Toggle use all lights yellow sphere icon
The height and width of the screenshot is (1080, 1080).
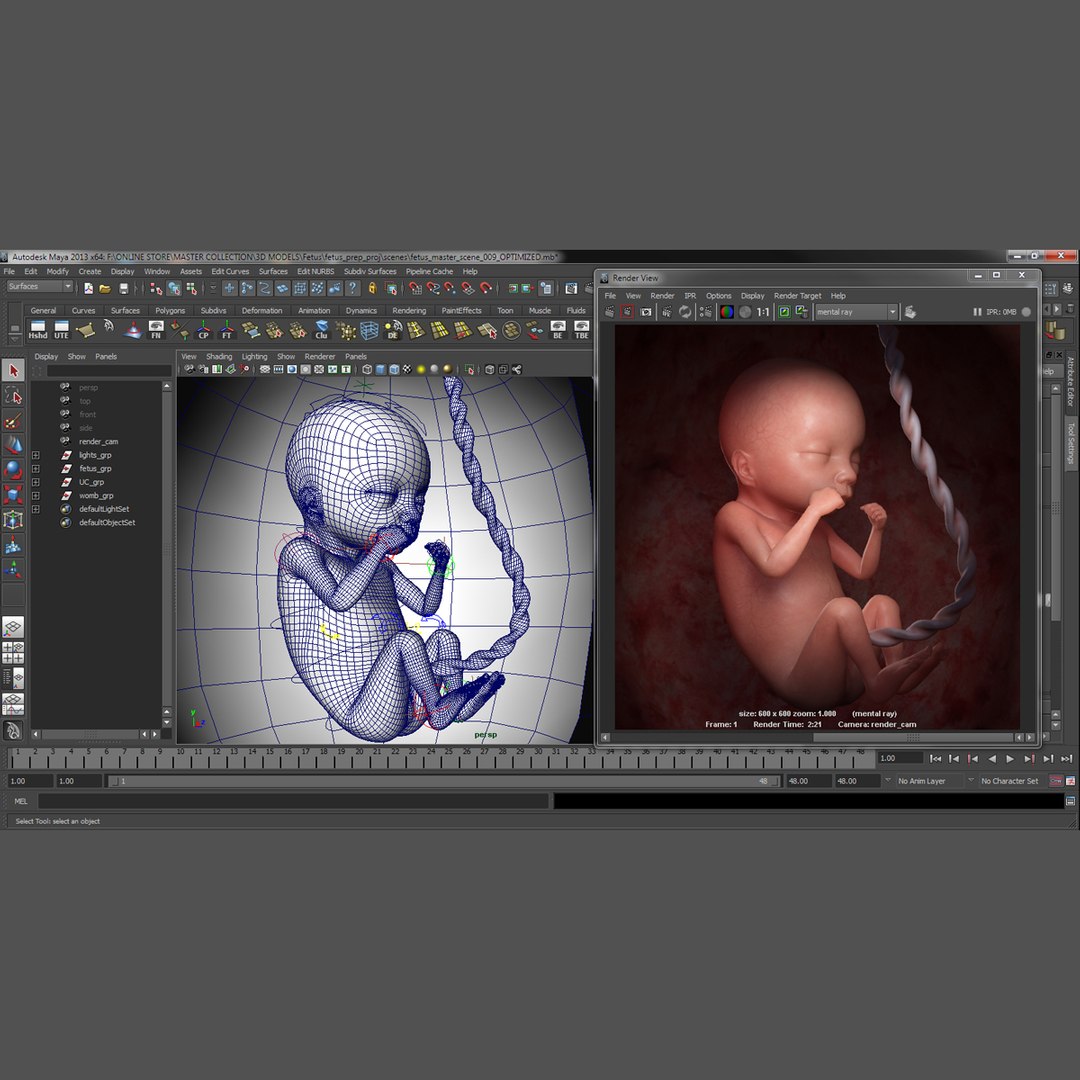pos(421,370)
